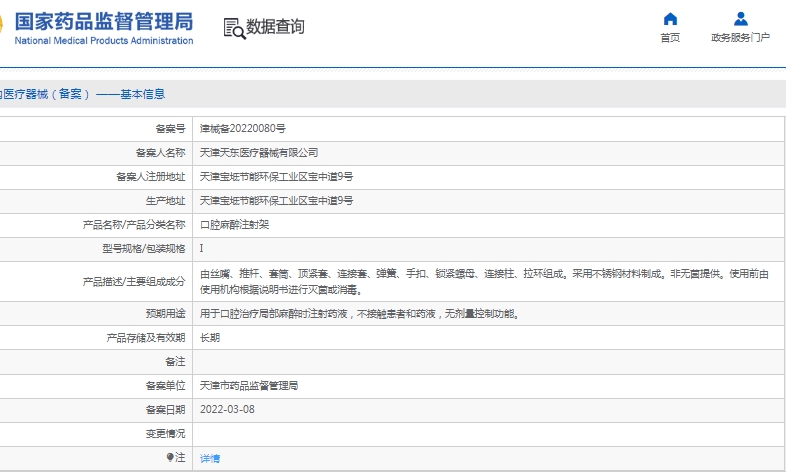Click the 政务服务门户 label
The image size is (786, 476).
coord(740,38)
